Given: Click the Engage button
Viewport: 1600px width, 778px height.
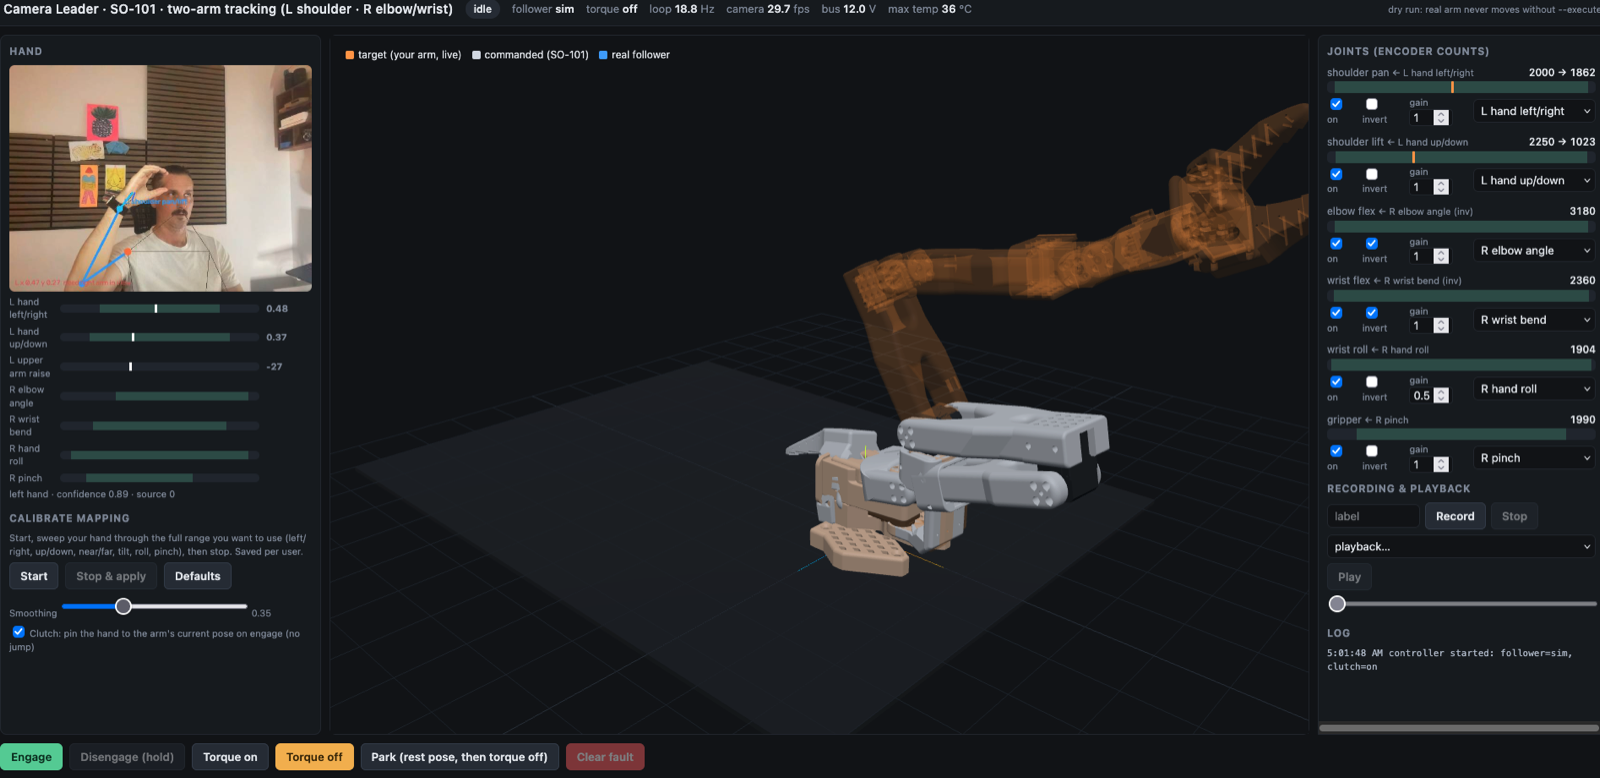Looking at the screenshot, I should pyautogui.click(x=32, y=757).
